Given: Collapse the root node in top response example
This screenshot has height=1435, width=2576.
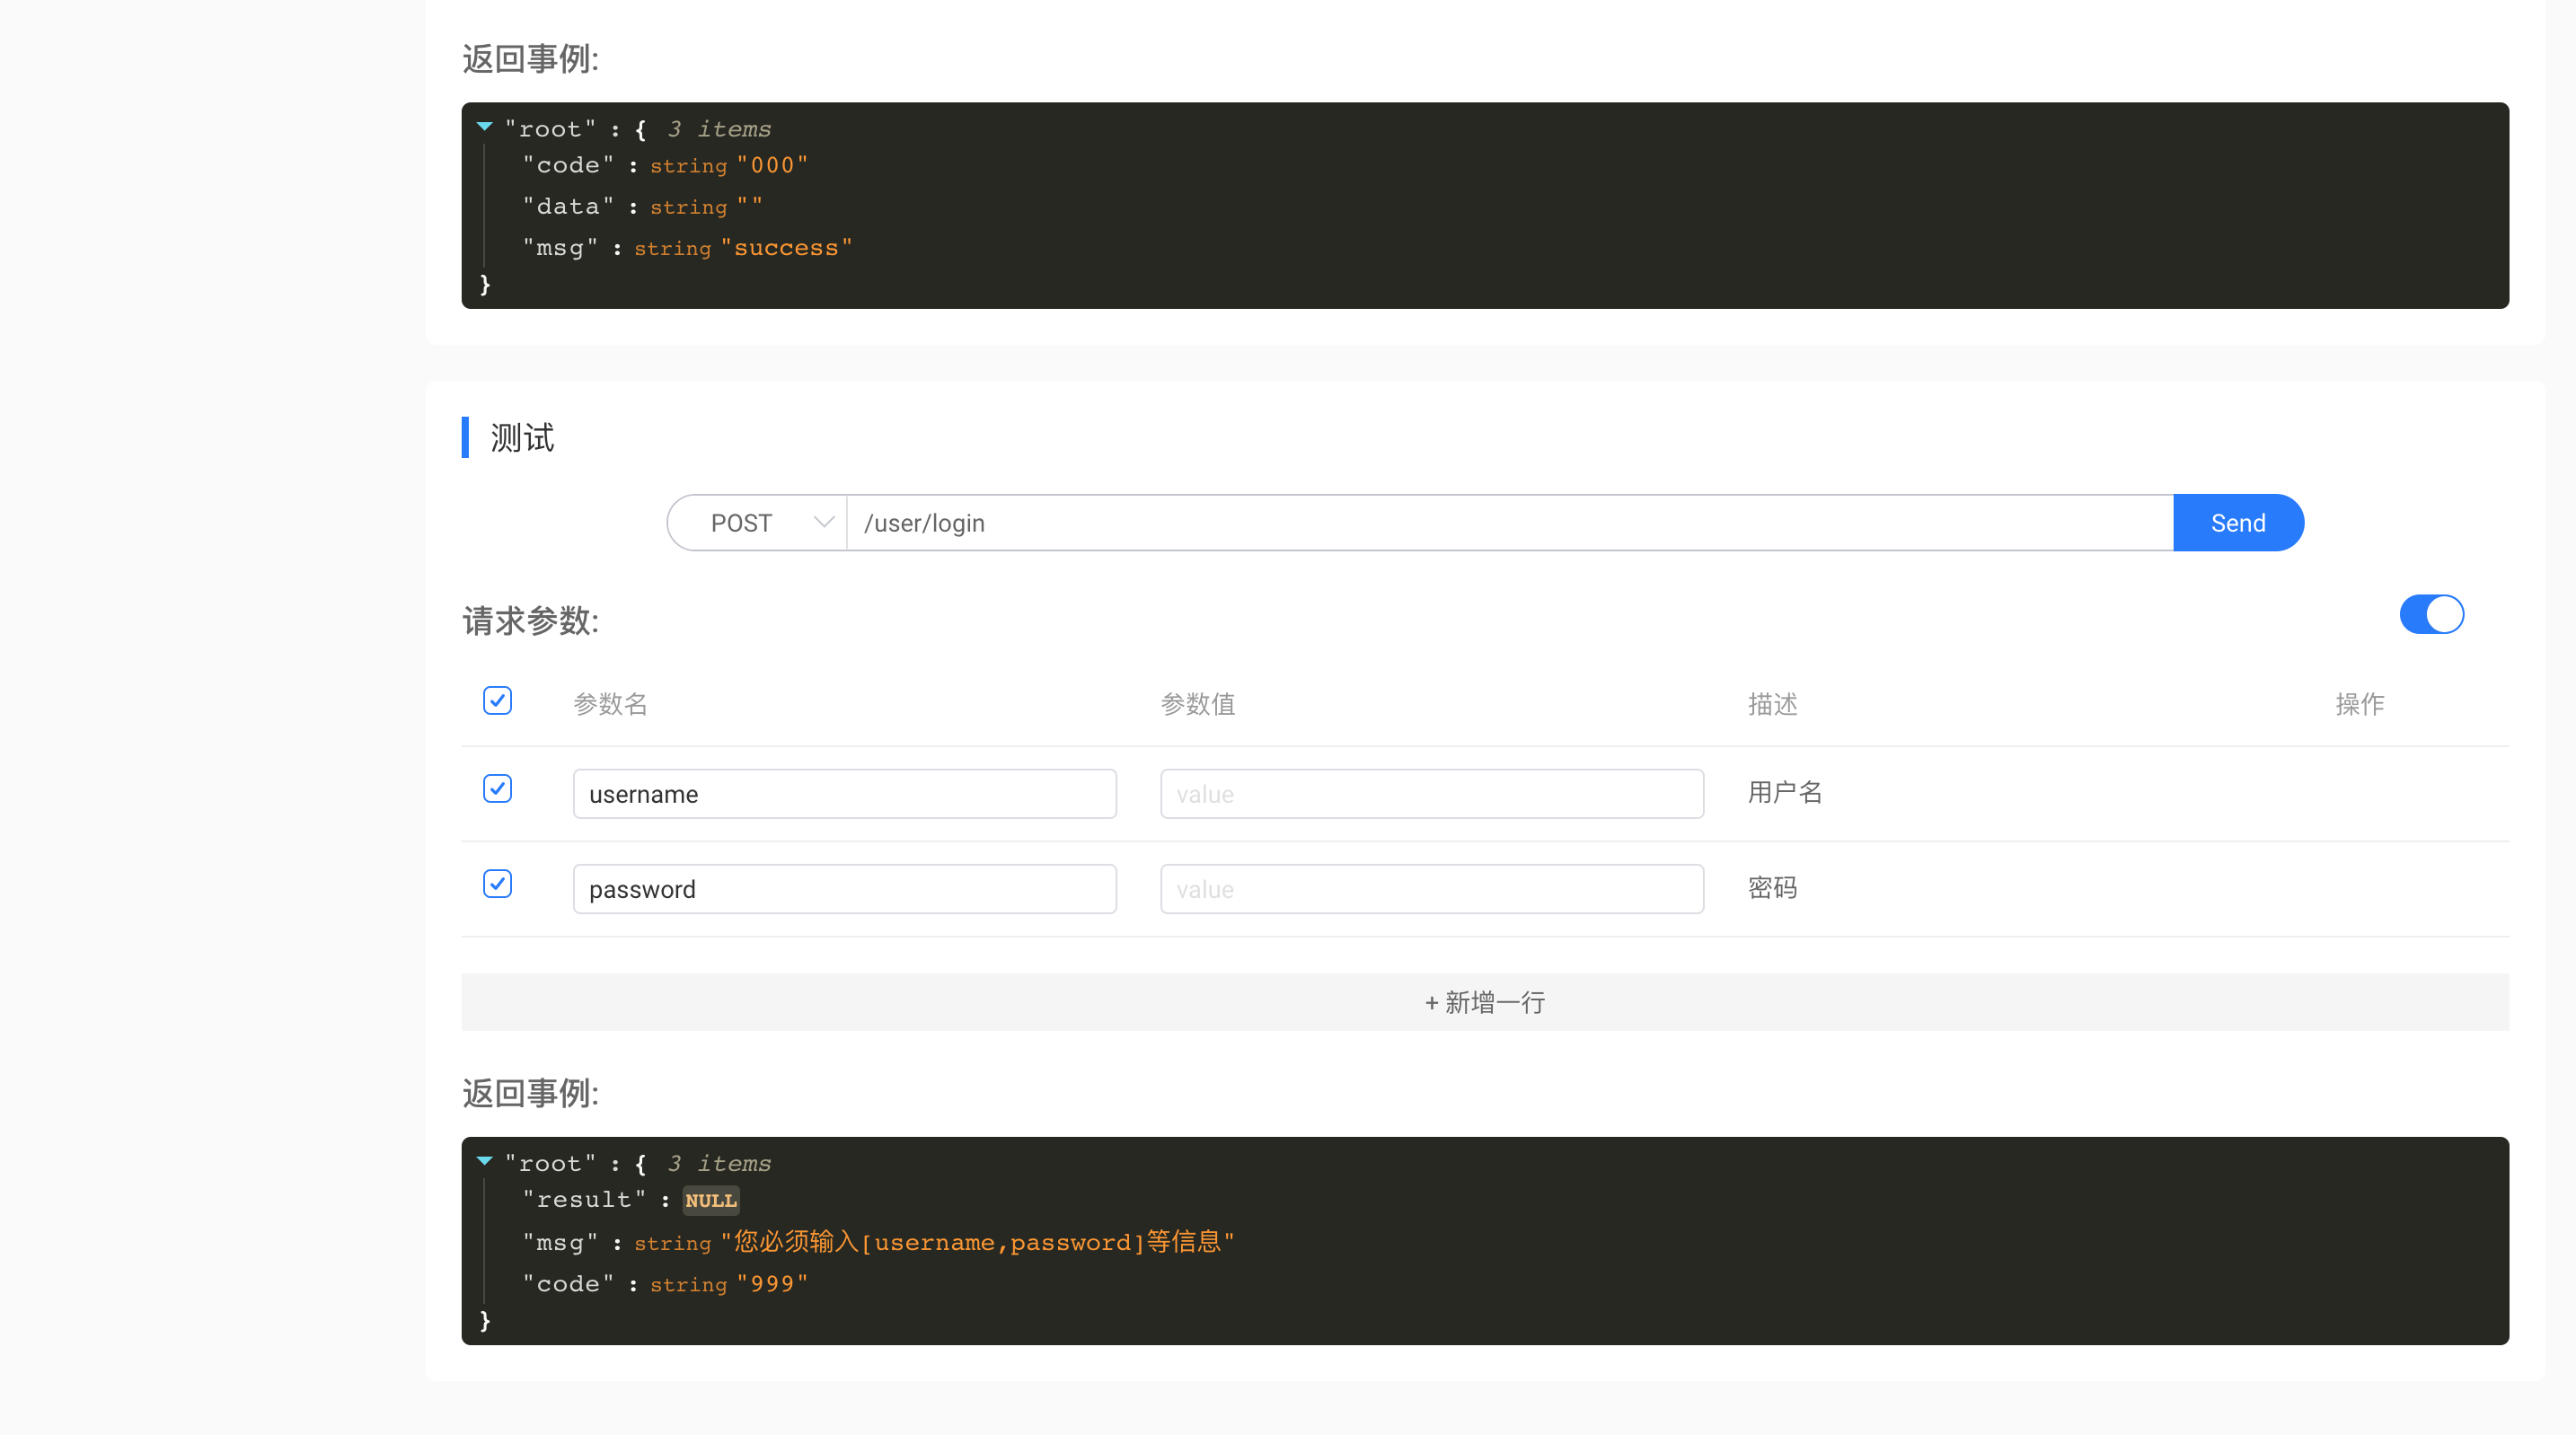Looking at the screenshot, I should click(485, 127).
